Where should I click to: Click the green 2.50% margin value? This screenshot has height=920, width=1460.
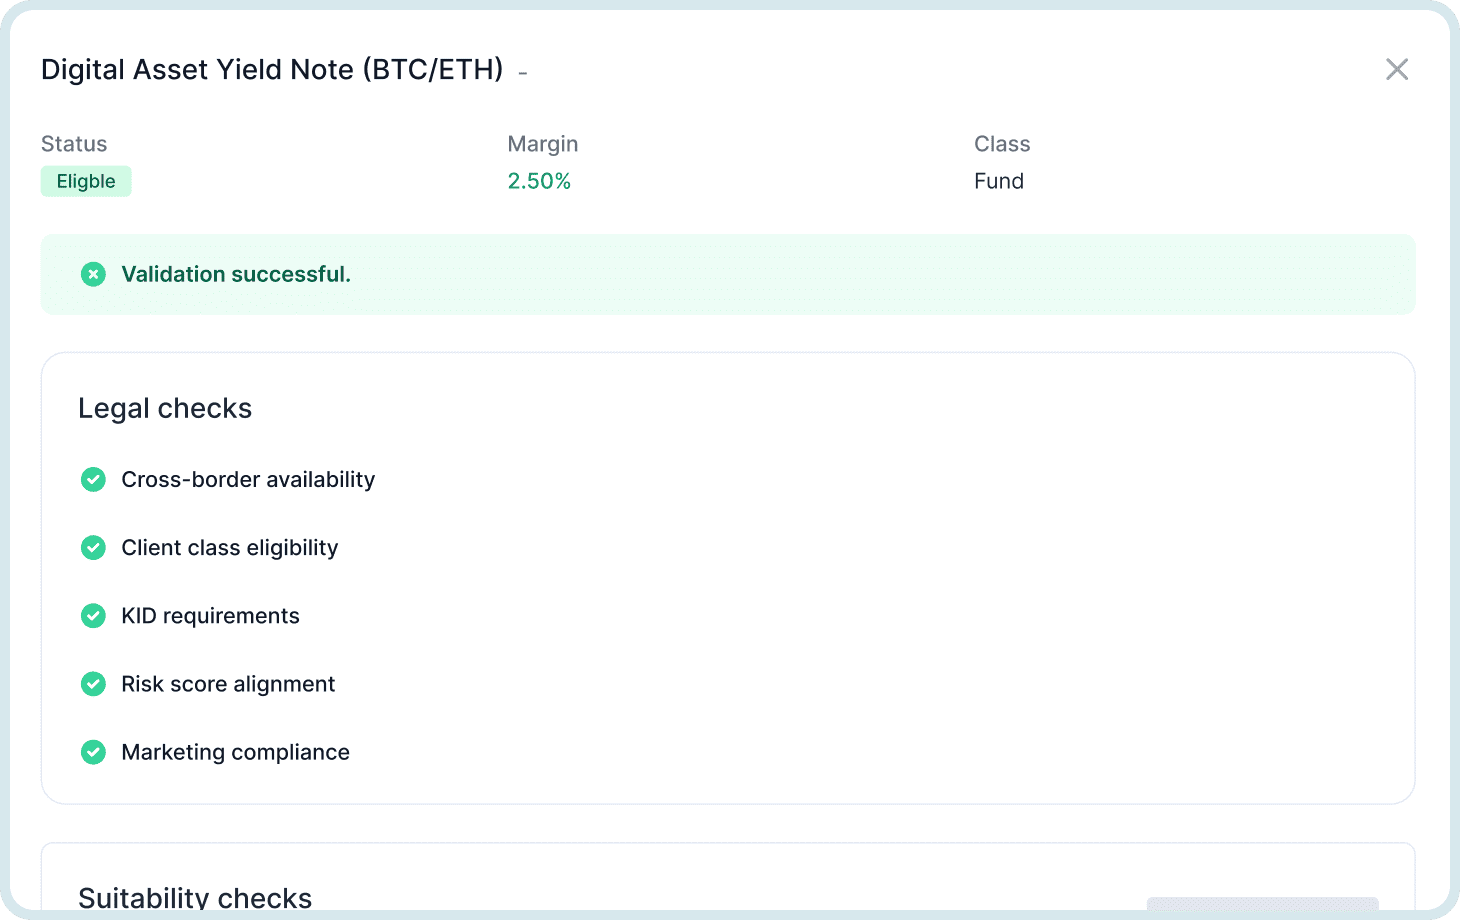tap(539, 181)
